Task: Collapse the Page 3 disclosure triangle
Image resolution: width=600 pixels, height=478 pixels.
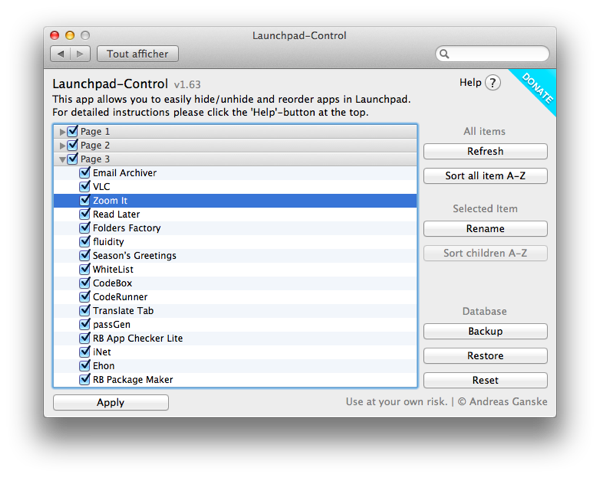Action: (63, 159)
